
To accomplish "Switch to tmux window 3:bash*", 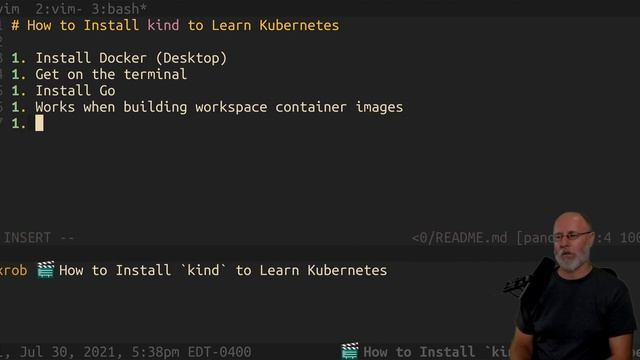I will 119,8.
